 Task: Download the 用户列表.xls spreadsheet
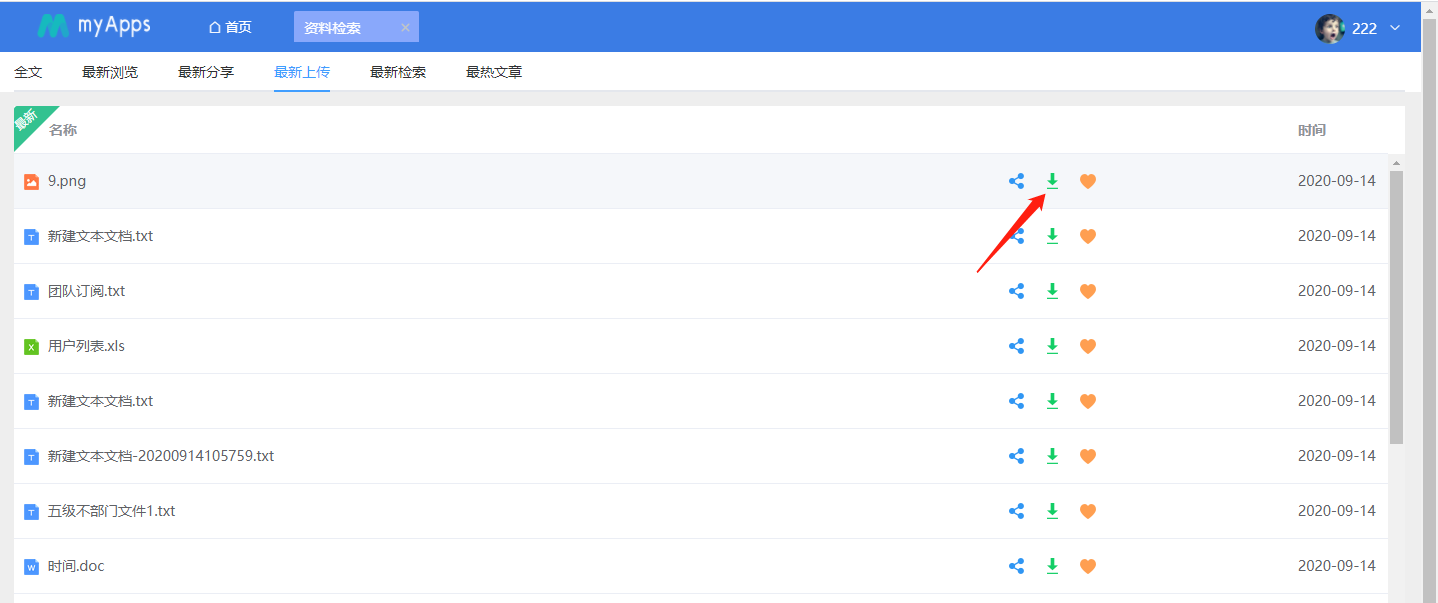coord(1052,346)
